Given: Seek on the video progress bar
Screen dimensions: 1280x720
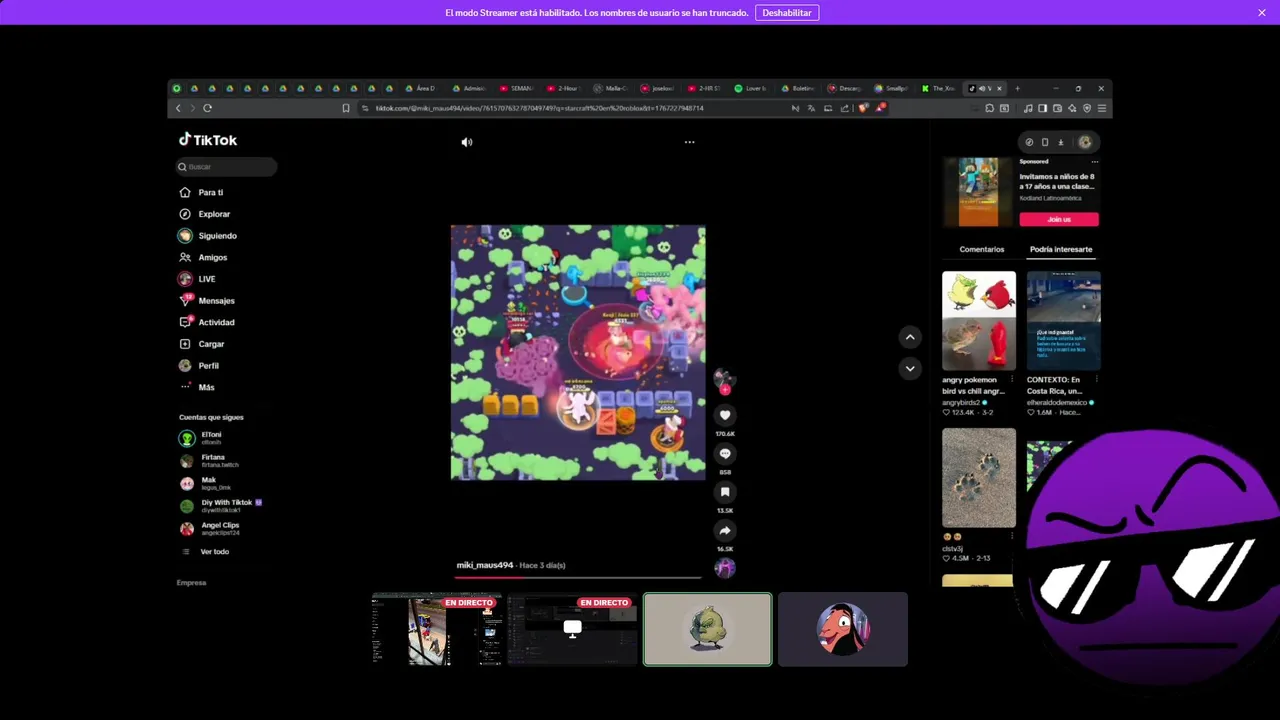Looking at the screenshot, I should [x=578, y=577].
